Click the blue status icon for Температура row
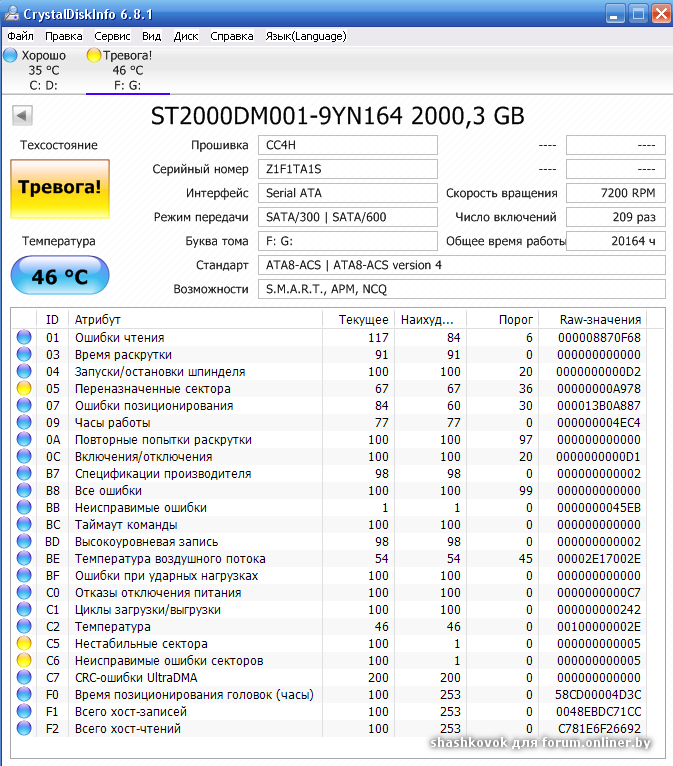This screenshot has height=766, width=673. [24, 627]
